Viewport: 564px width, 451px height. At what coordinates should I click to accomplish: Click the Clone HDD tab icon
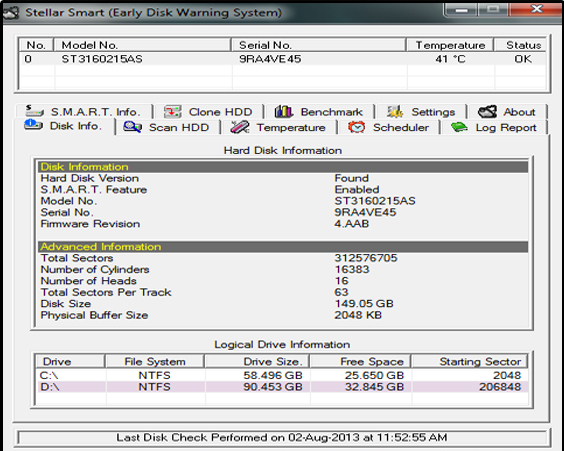click(x=173, y=112)
